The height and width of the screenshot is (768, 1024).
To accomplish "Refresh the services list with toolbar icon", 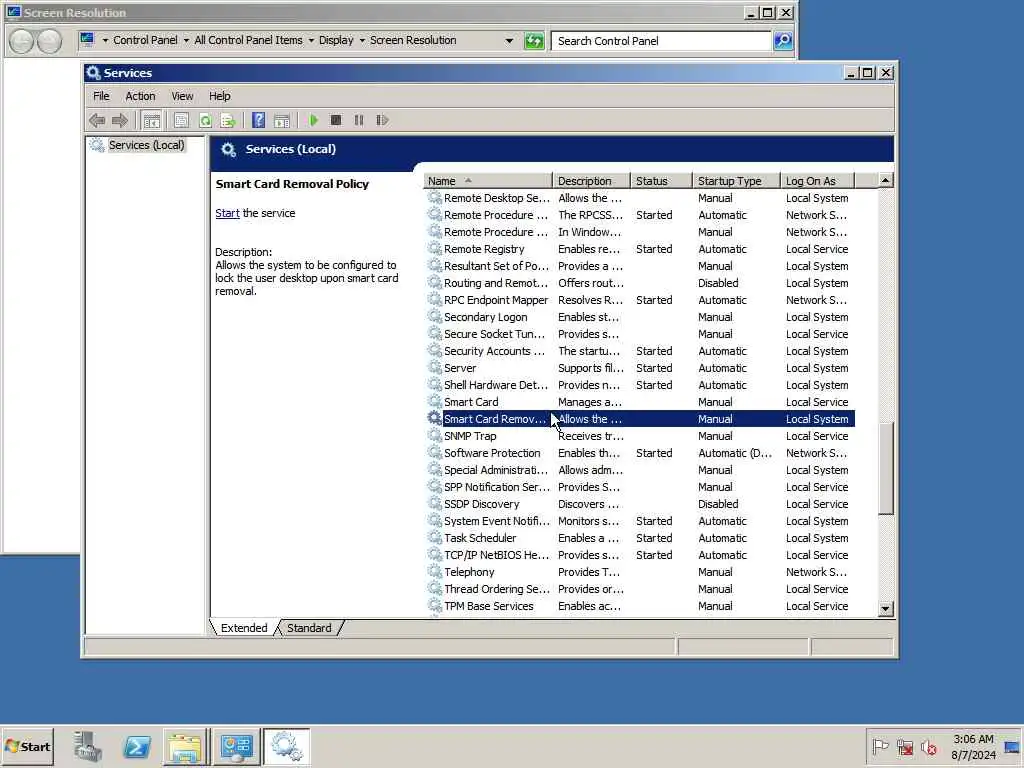I will (x=205, y=120).
